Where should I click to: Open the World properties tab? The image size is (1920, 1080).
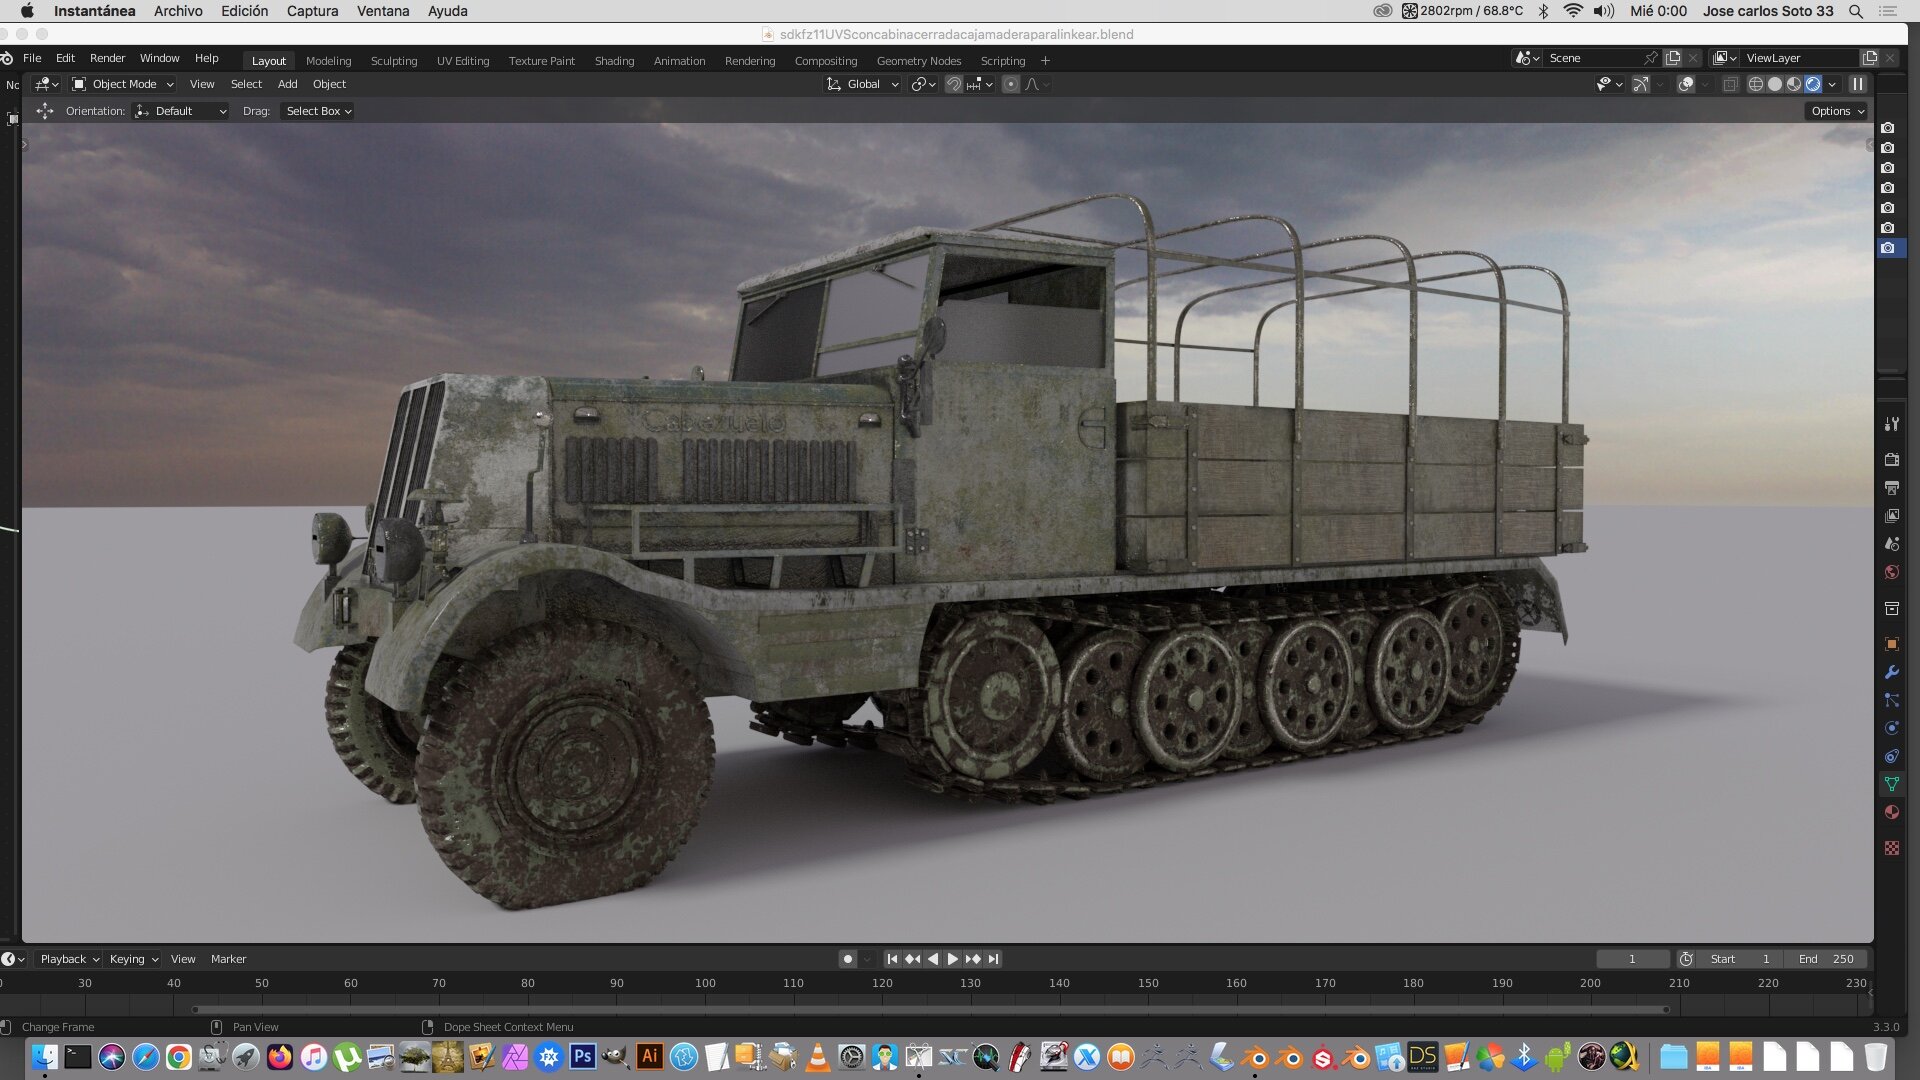click(1891, 572)
